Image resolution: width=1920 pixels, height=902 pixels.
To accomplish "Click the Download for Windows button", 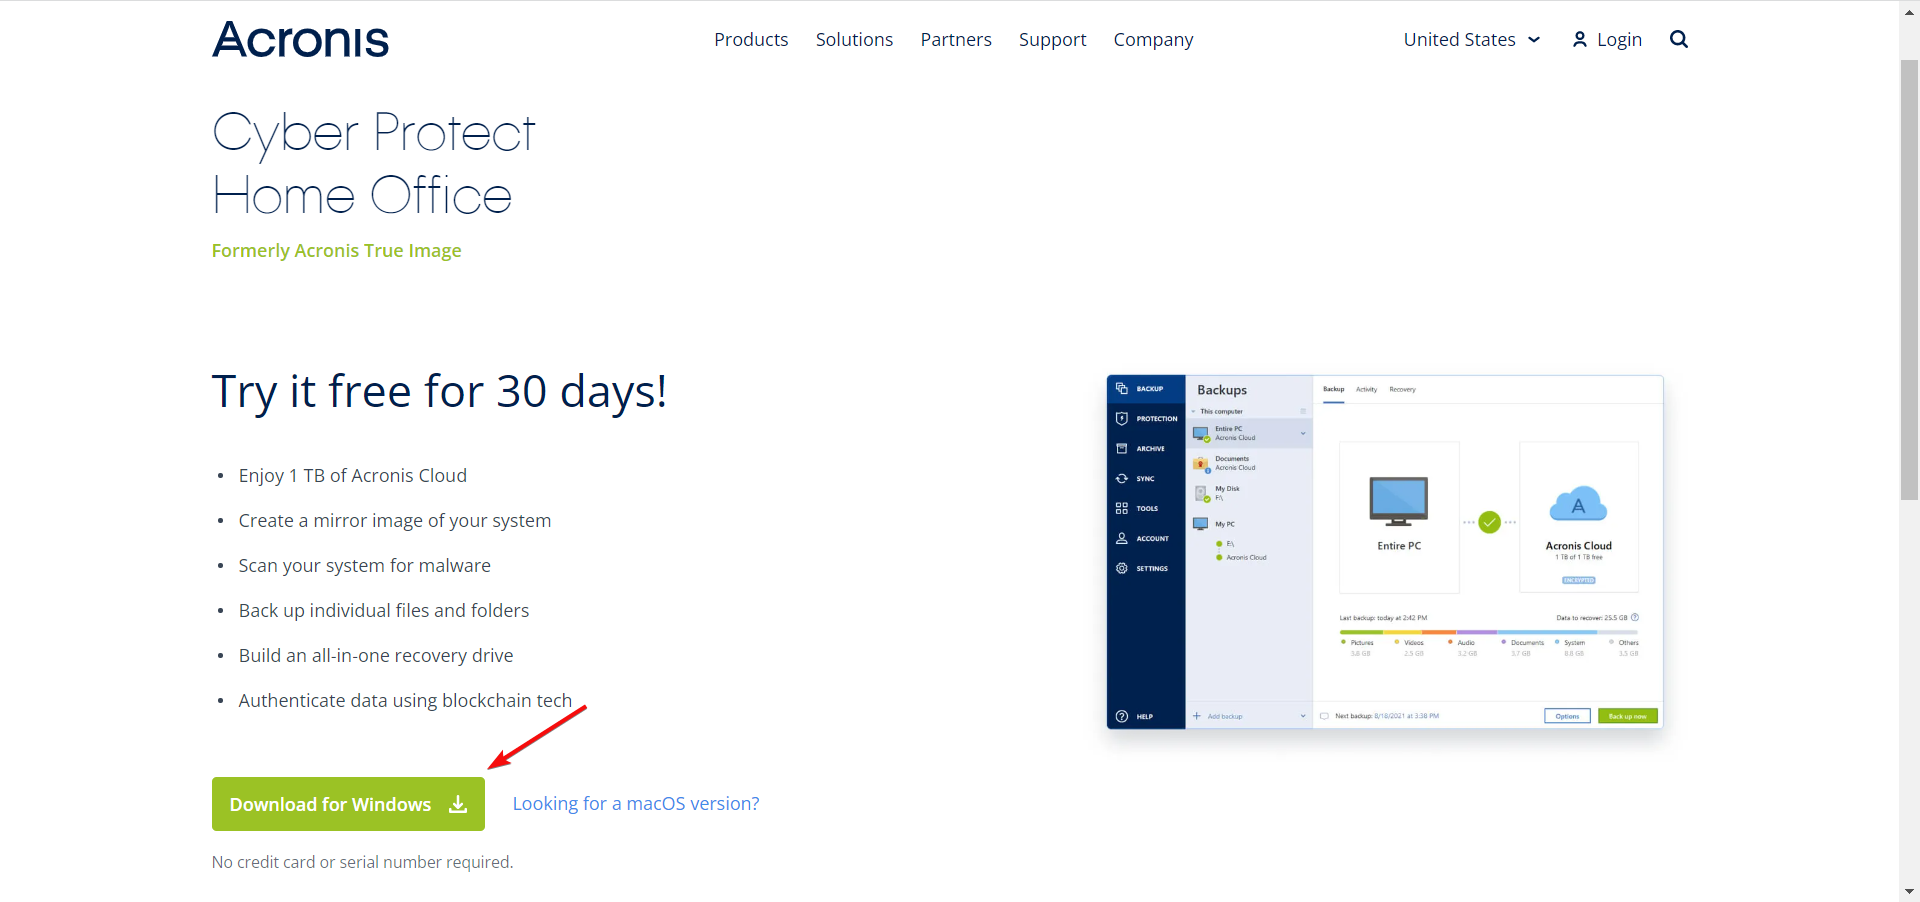I will (x=348, y=804).
